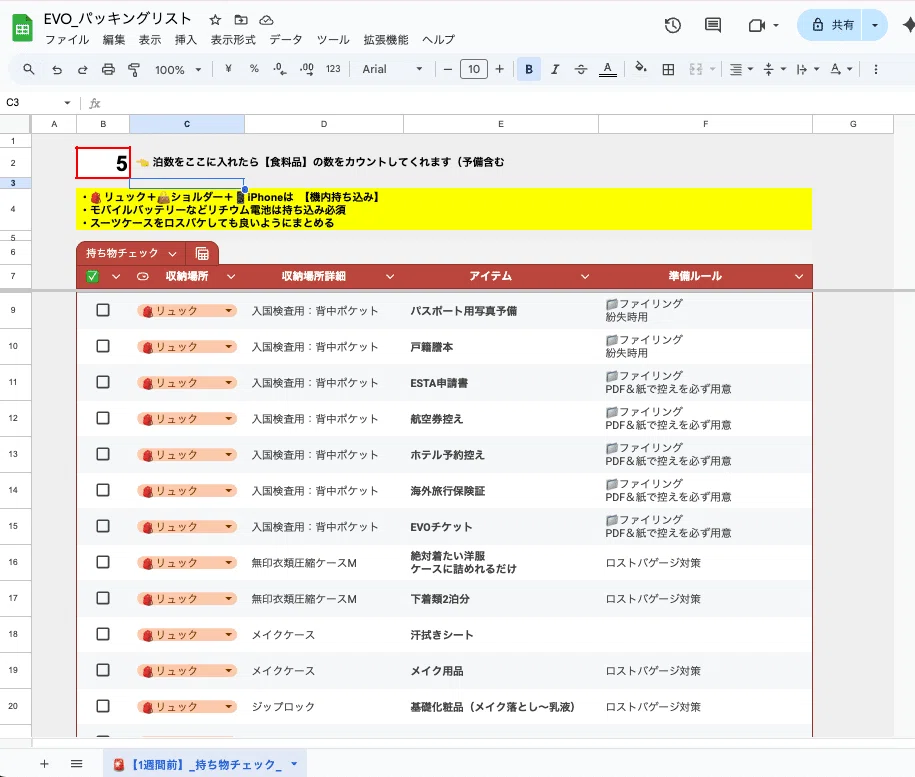The height and width of the screenshot is (777, 915).
Task: Open the Arial font dropdown
Action: coord(392,69)
